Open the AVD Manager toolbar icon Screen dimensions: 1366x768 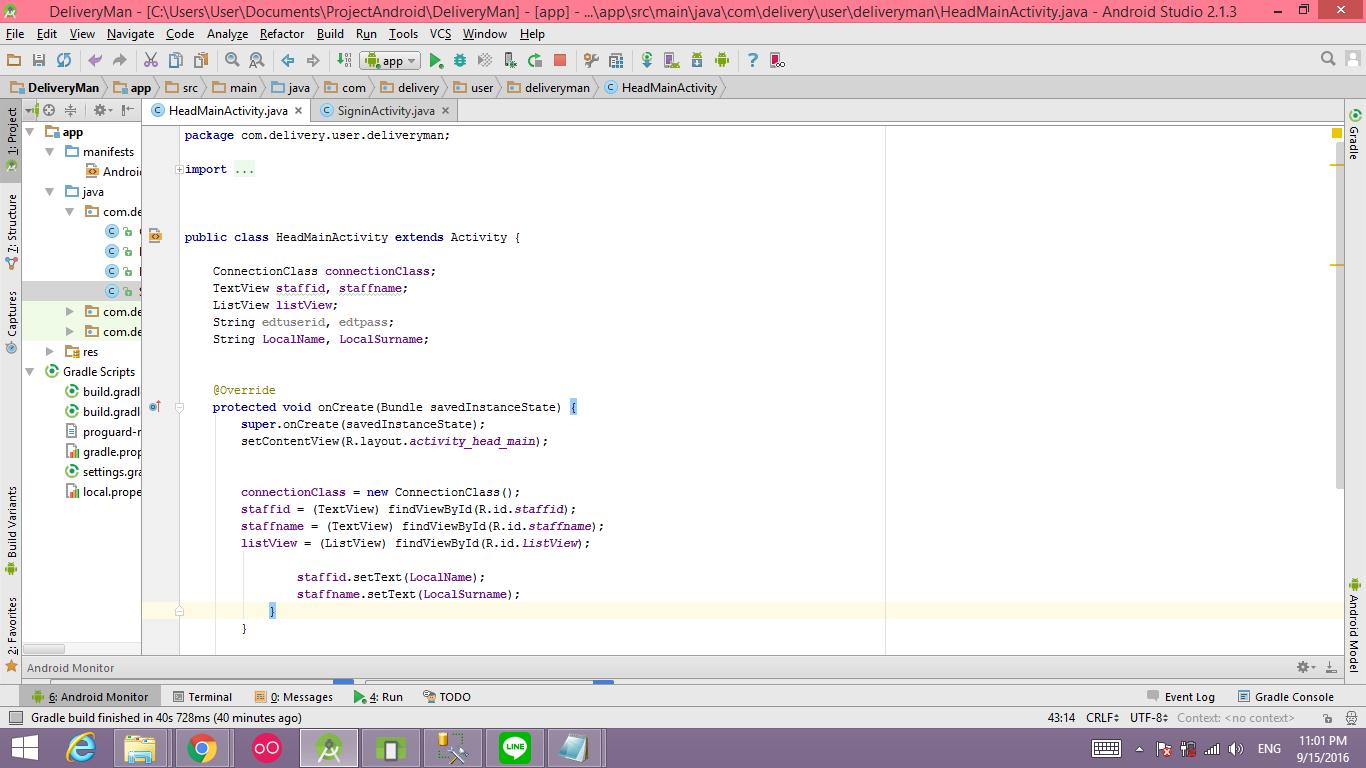tap(672, 61)
